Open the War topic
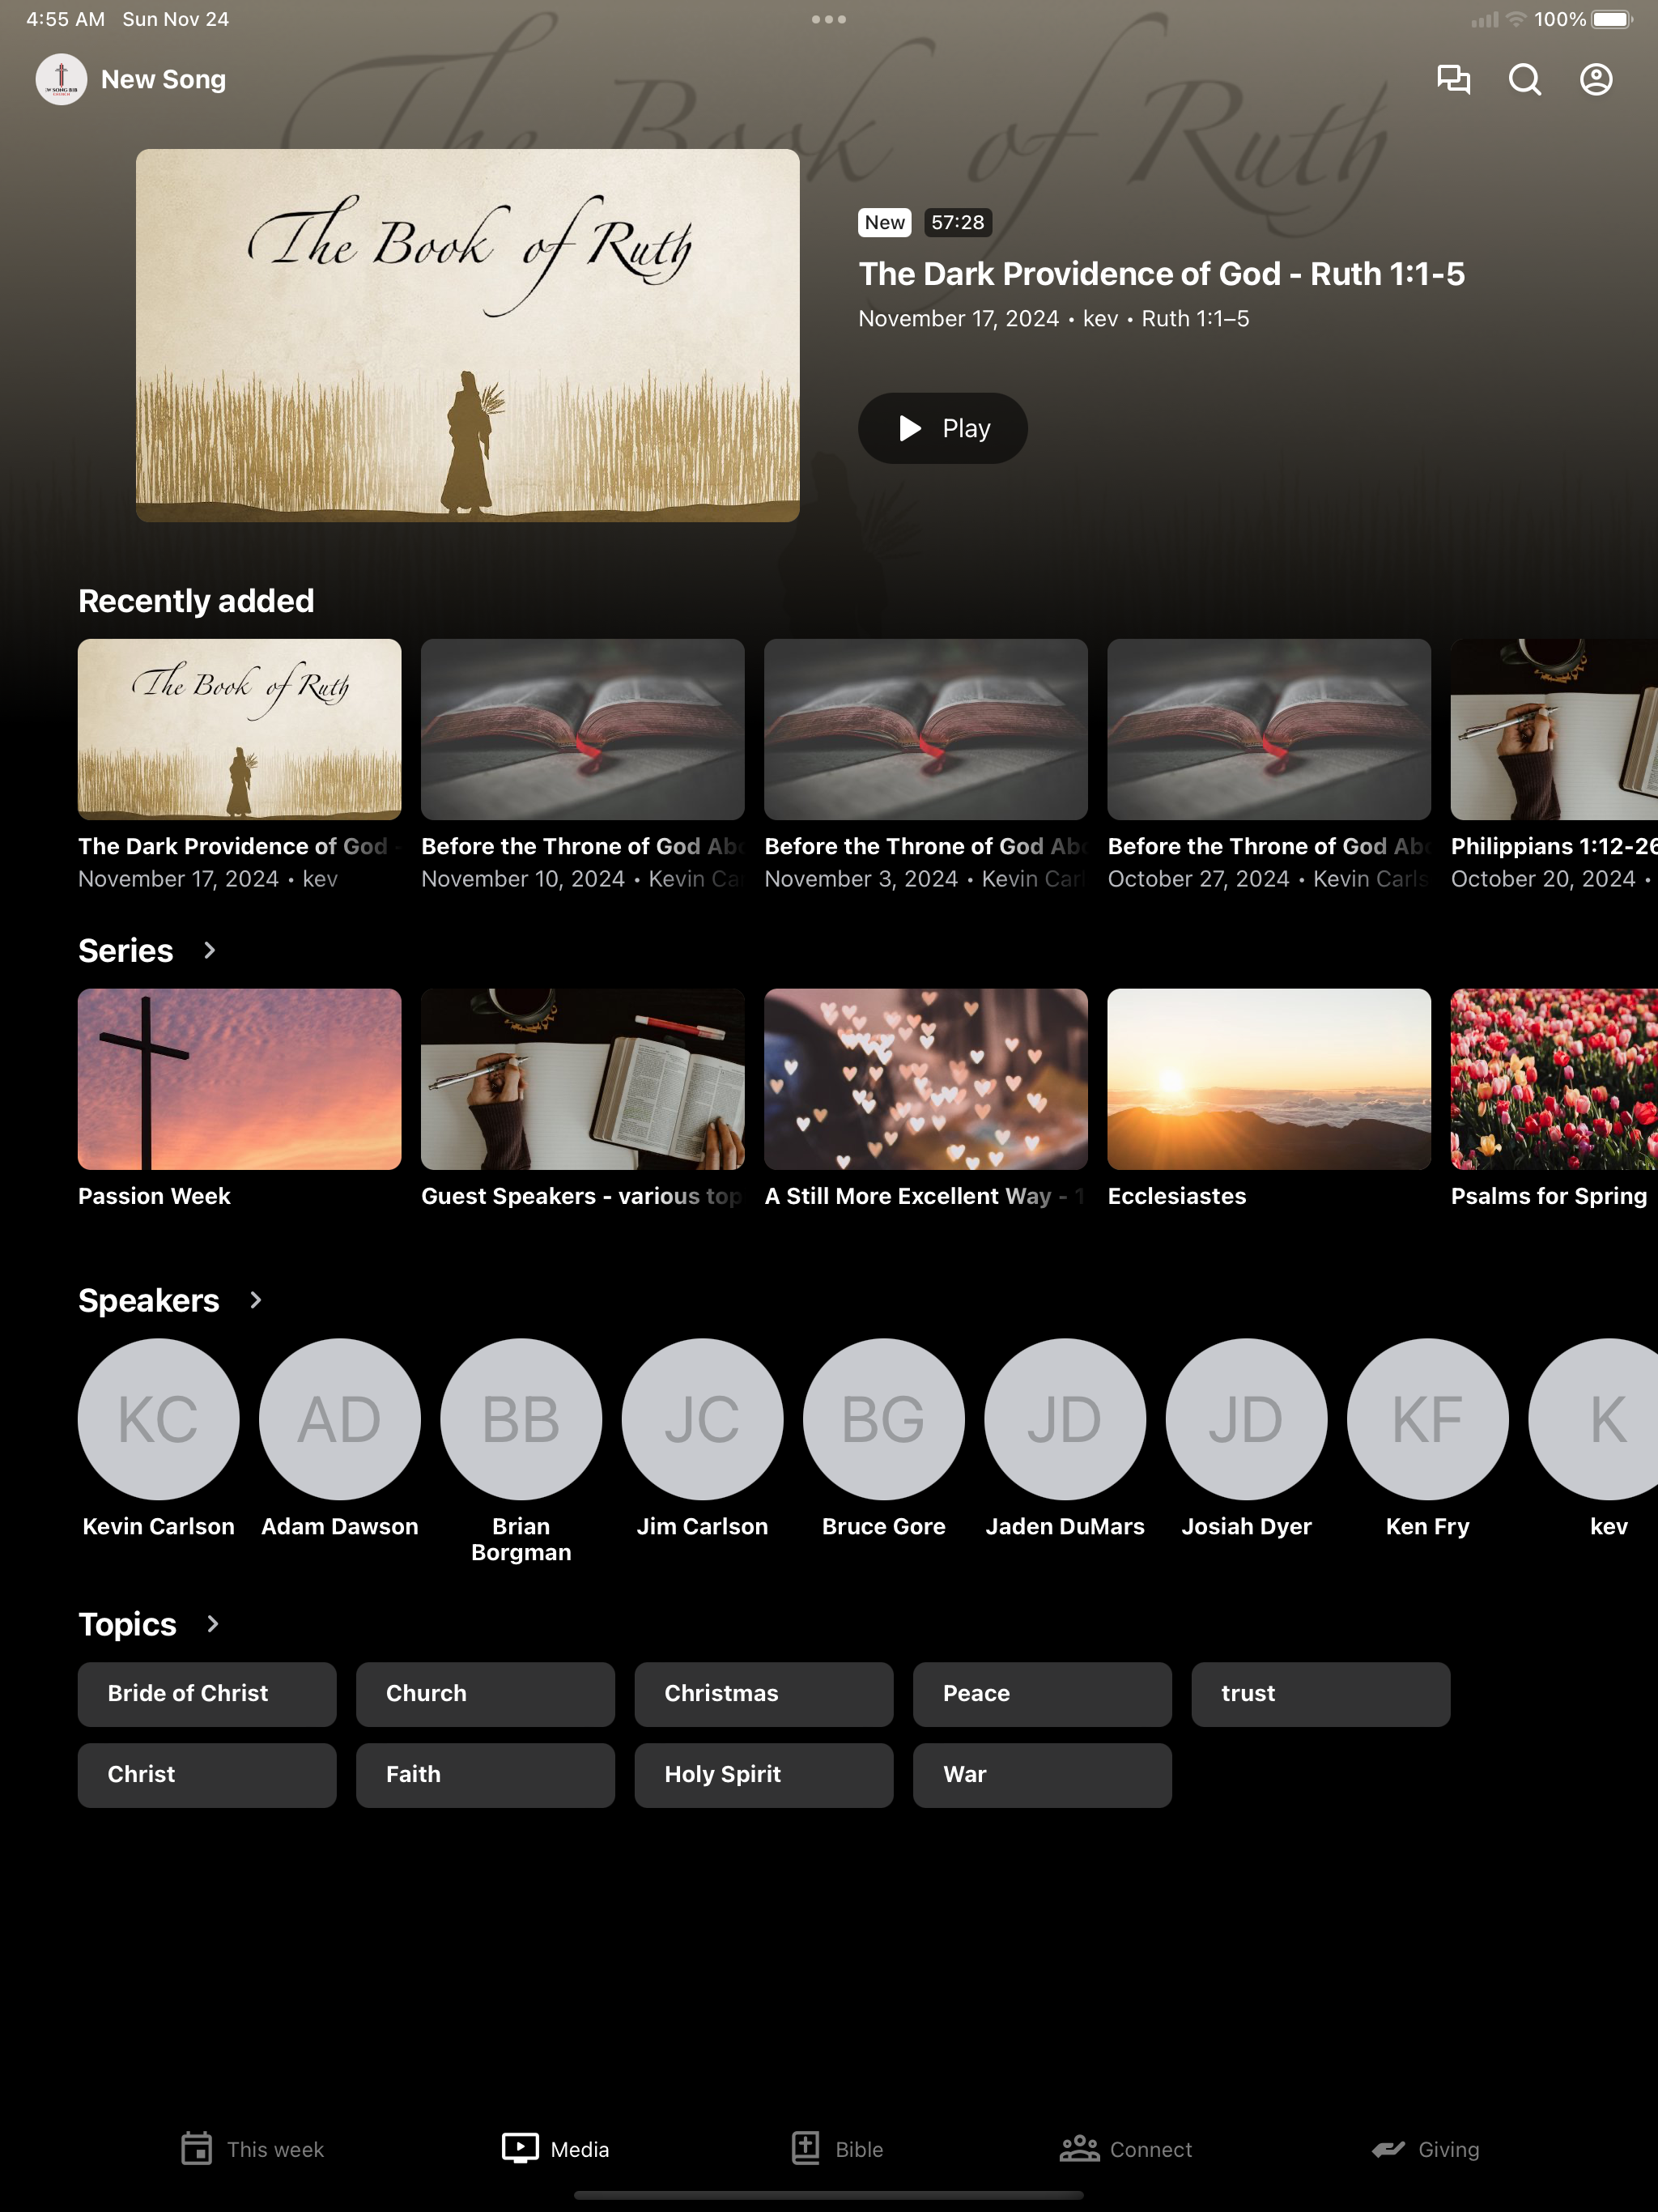1658x2212 pixels. [x=1042, y=1775]
